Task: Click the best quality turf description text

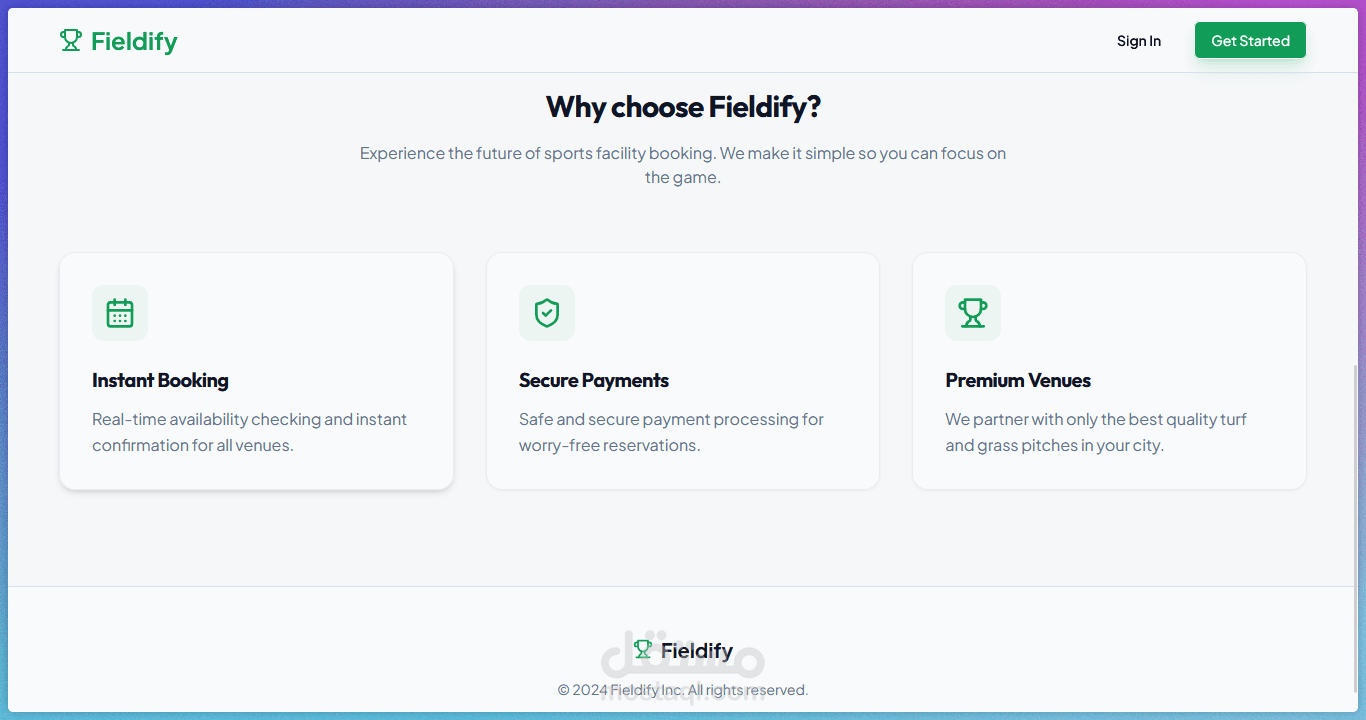Action: pyautogui.click(x=1096, y=432)
